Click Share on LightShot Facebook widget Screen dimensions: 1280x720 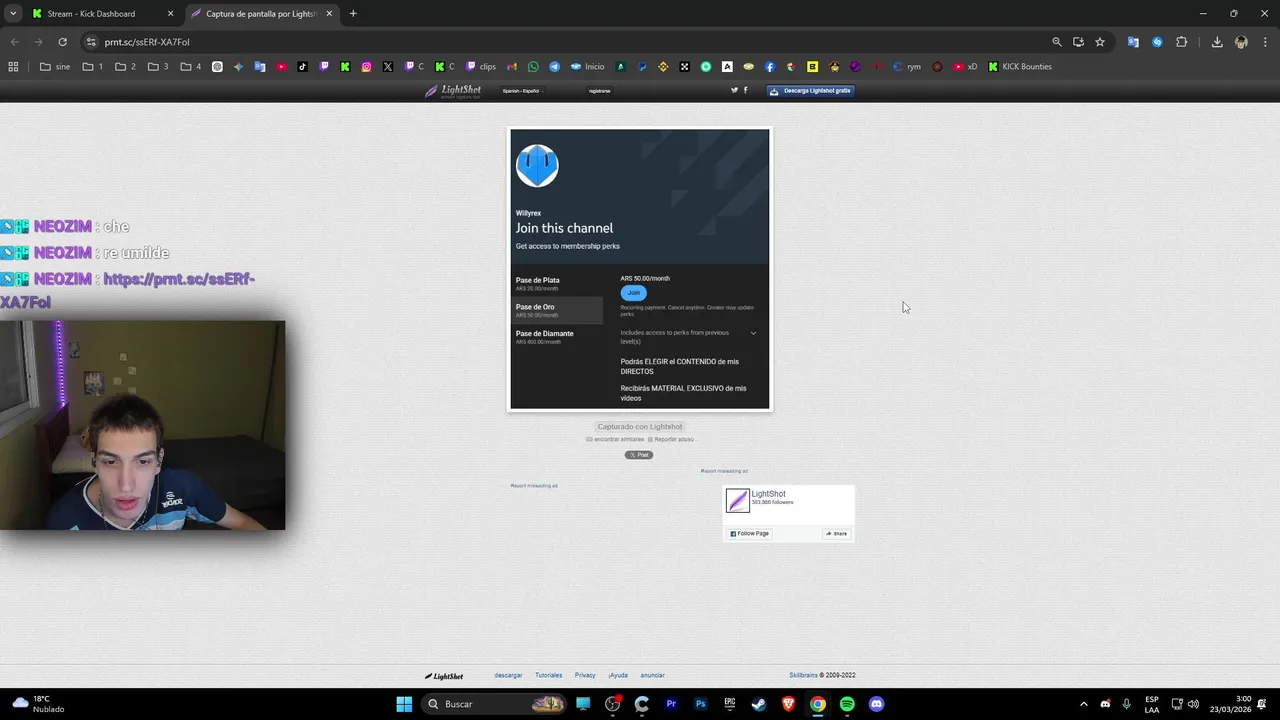point(836,534)
